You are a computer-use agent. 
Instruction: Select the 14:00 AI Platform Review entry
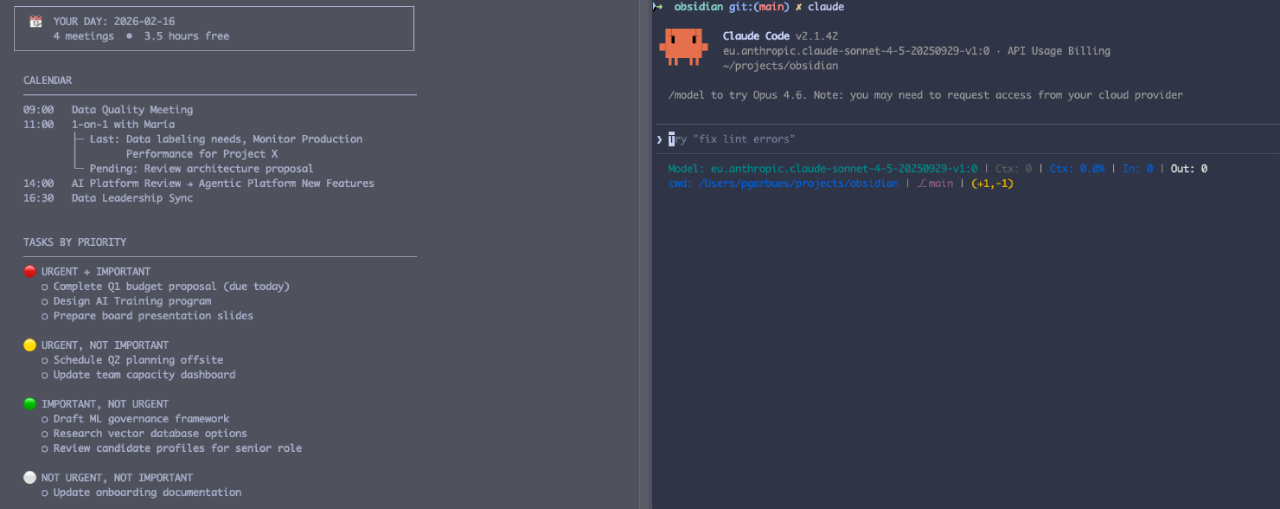(x=199, y=183)
